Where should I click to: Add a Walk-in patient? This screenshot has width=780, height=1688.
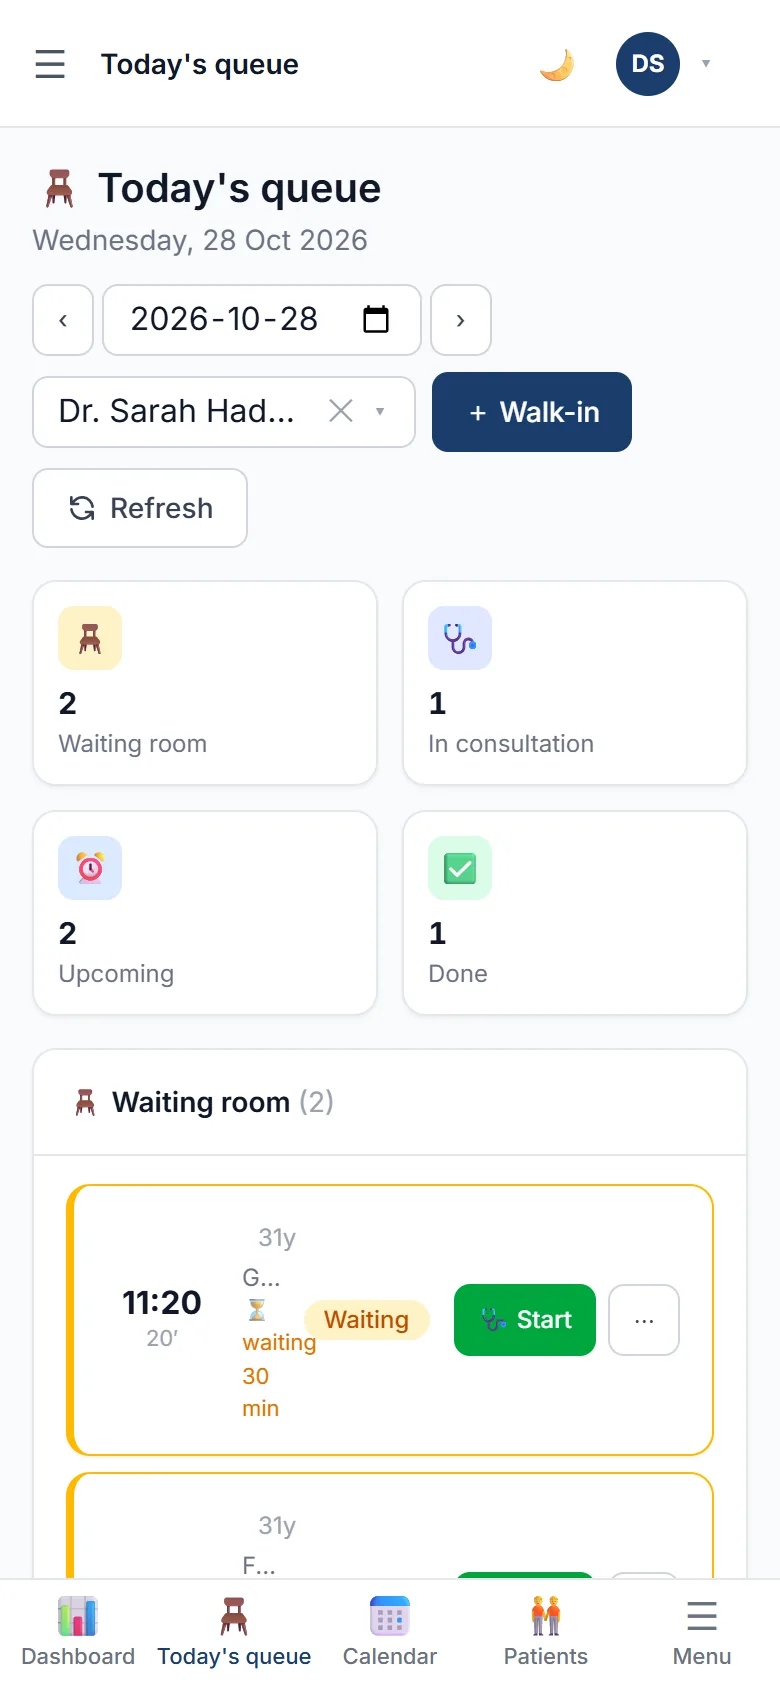532,412
